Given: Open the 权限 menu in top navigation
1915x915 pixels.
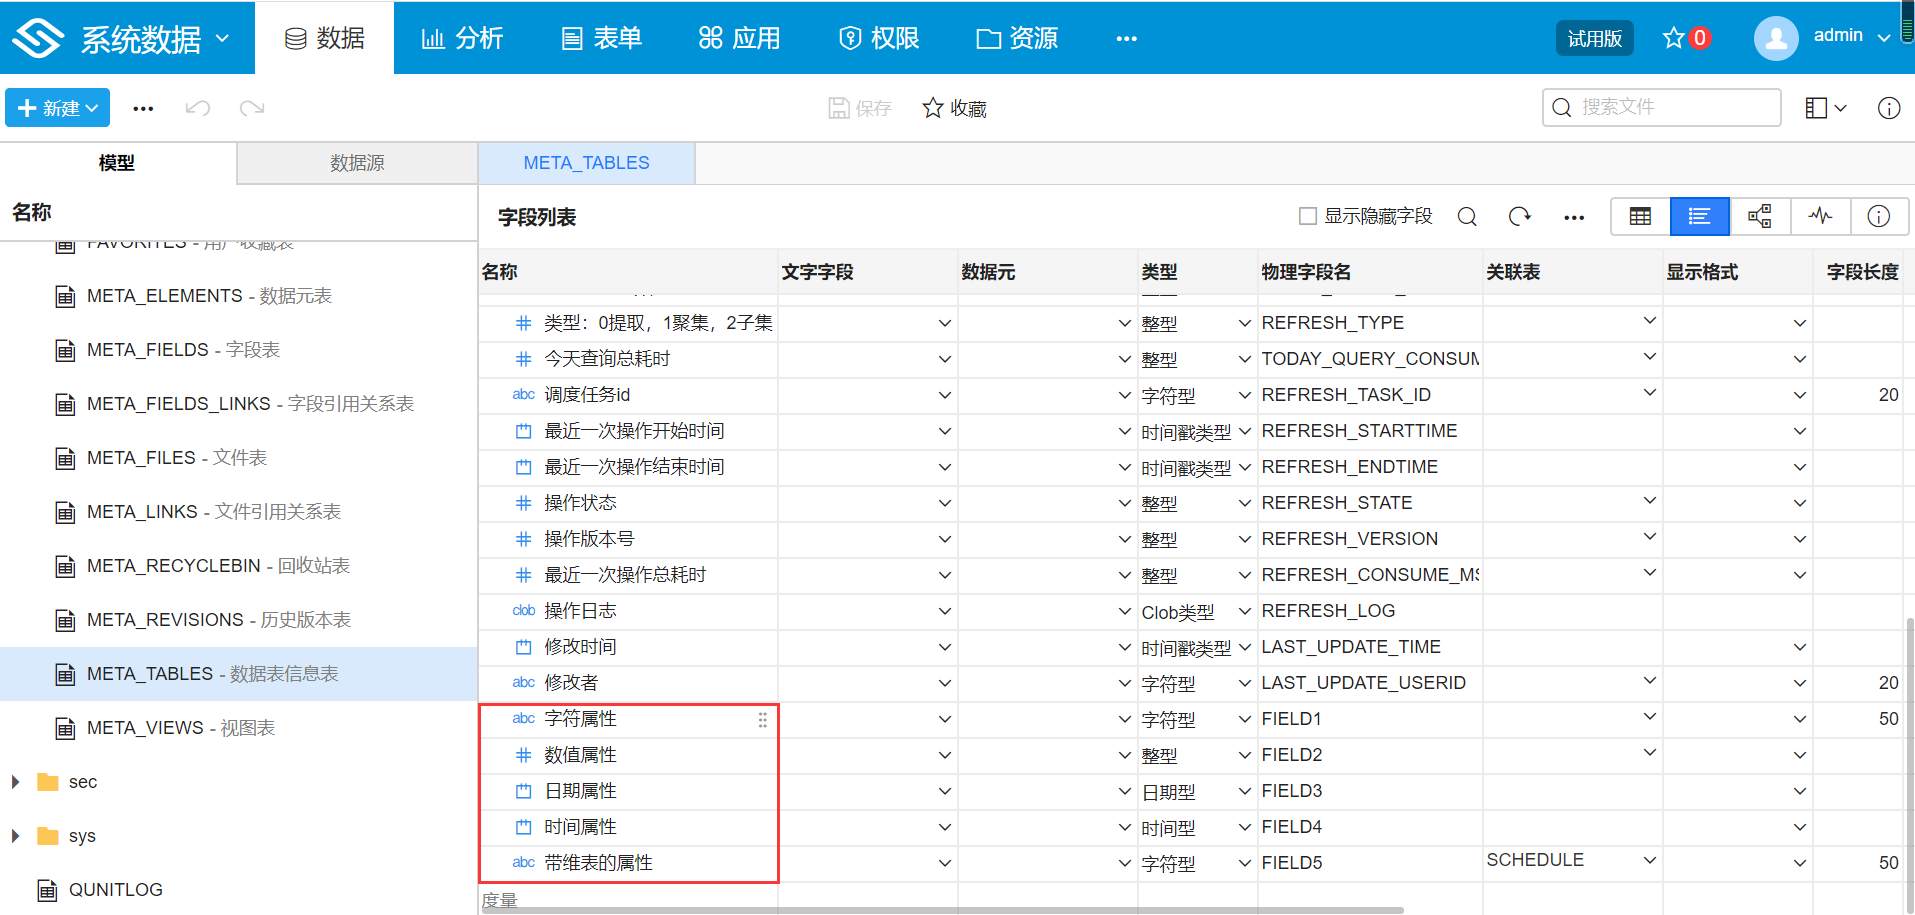Looking at the screenshot, I should (x=877, y=37).
